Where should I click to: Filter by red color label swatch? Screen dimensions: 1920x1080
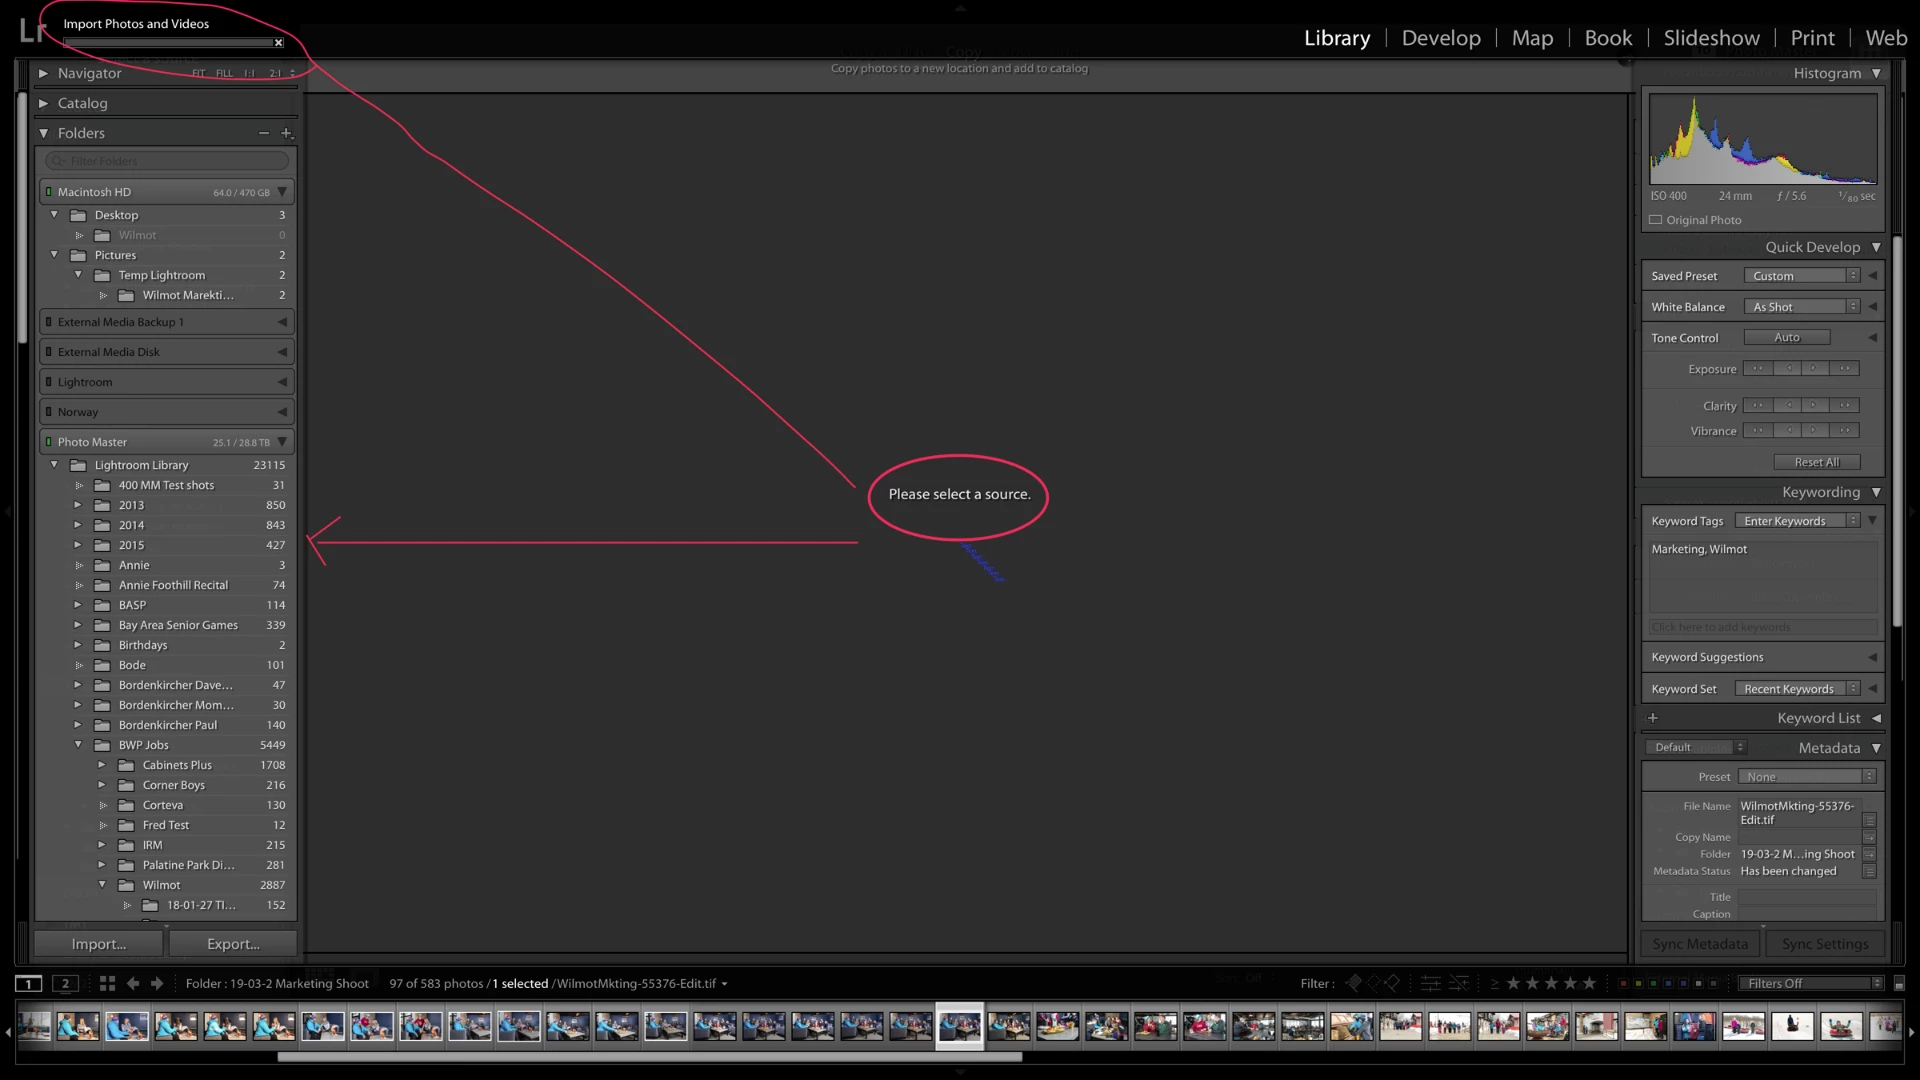tap(1623, 984)
